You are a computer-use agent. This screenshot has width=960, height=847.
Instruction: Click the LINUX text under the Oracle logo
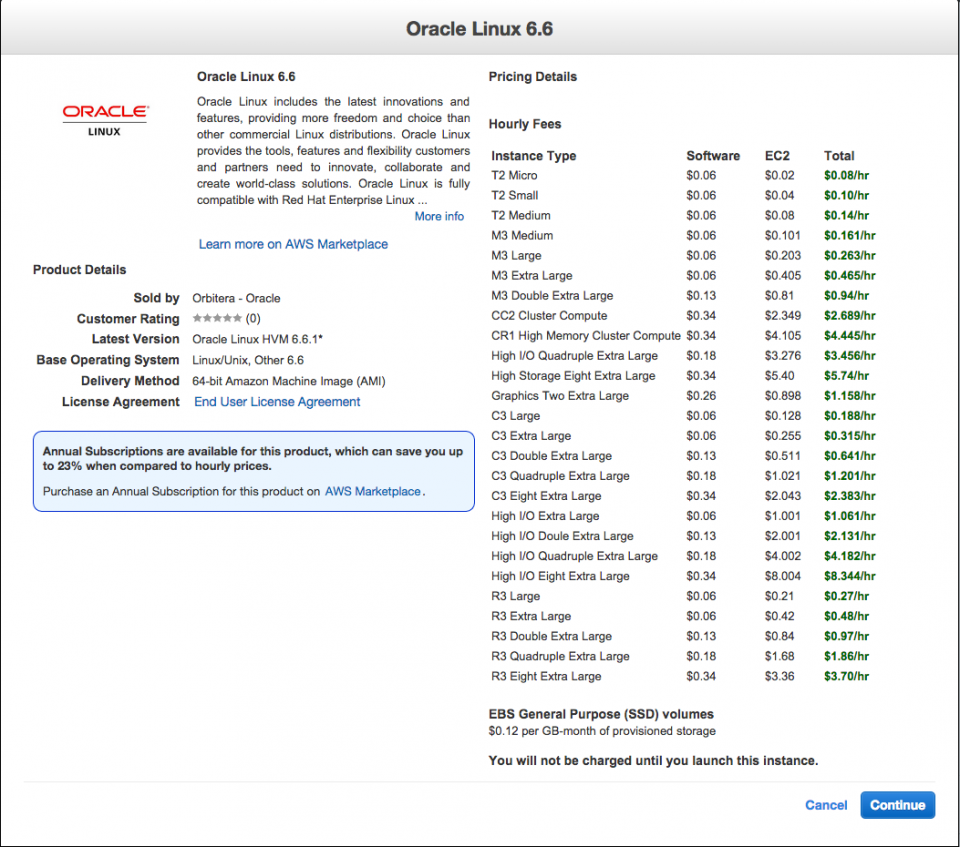[x=104, y=129]
